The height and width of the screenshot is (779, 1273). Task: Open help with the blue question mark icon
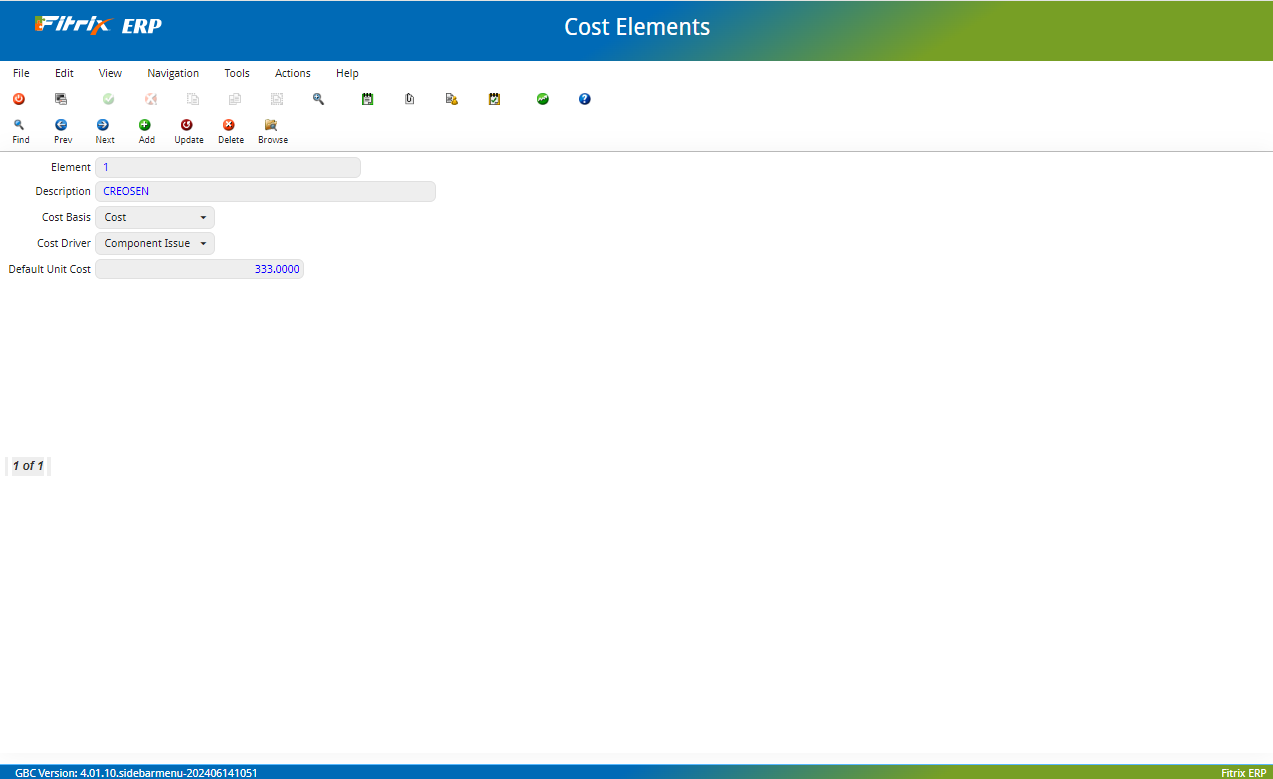(x=585, y=99)
